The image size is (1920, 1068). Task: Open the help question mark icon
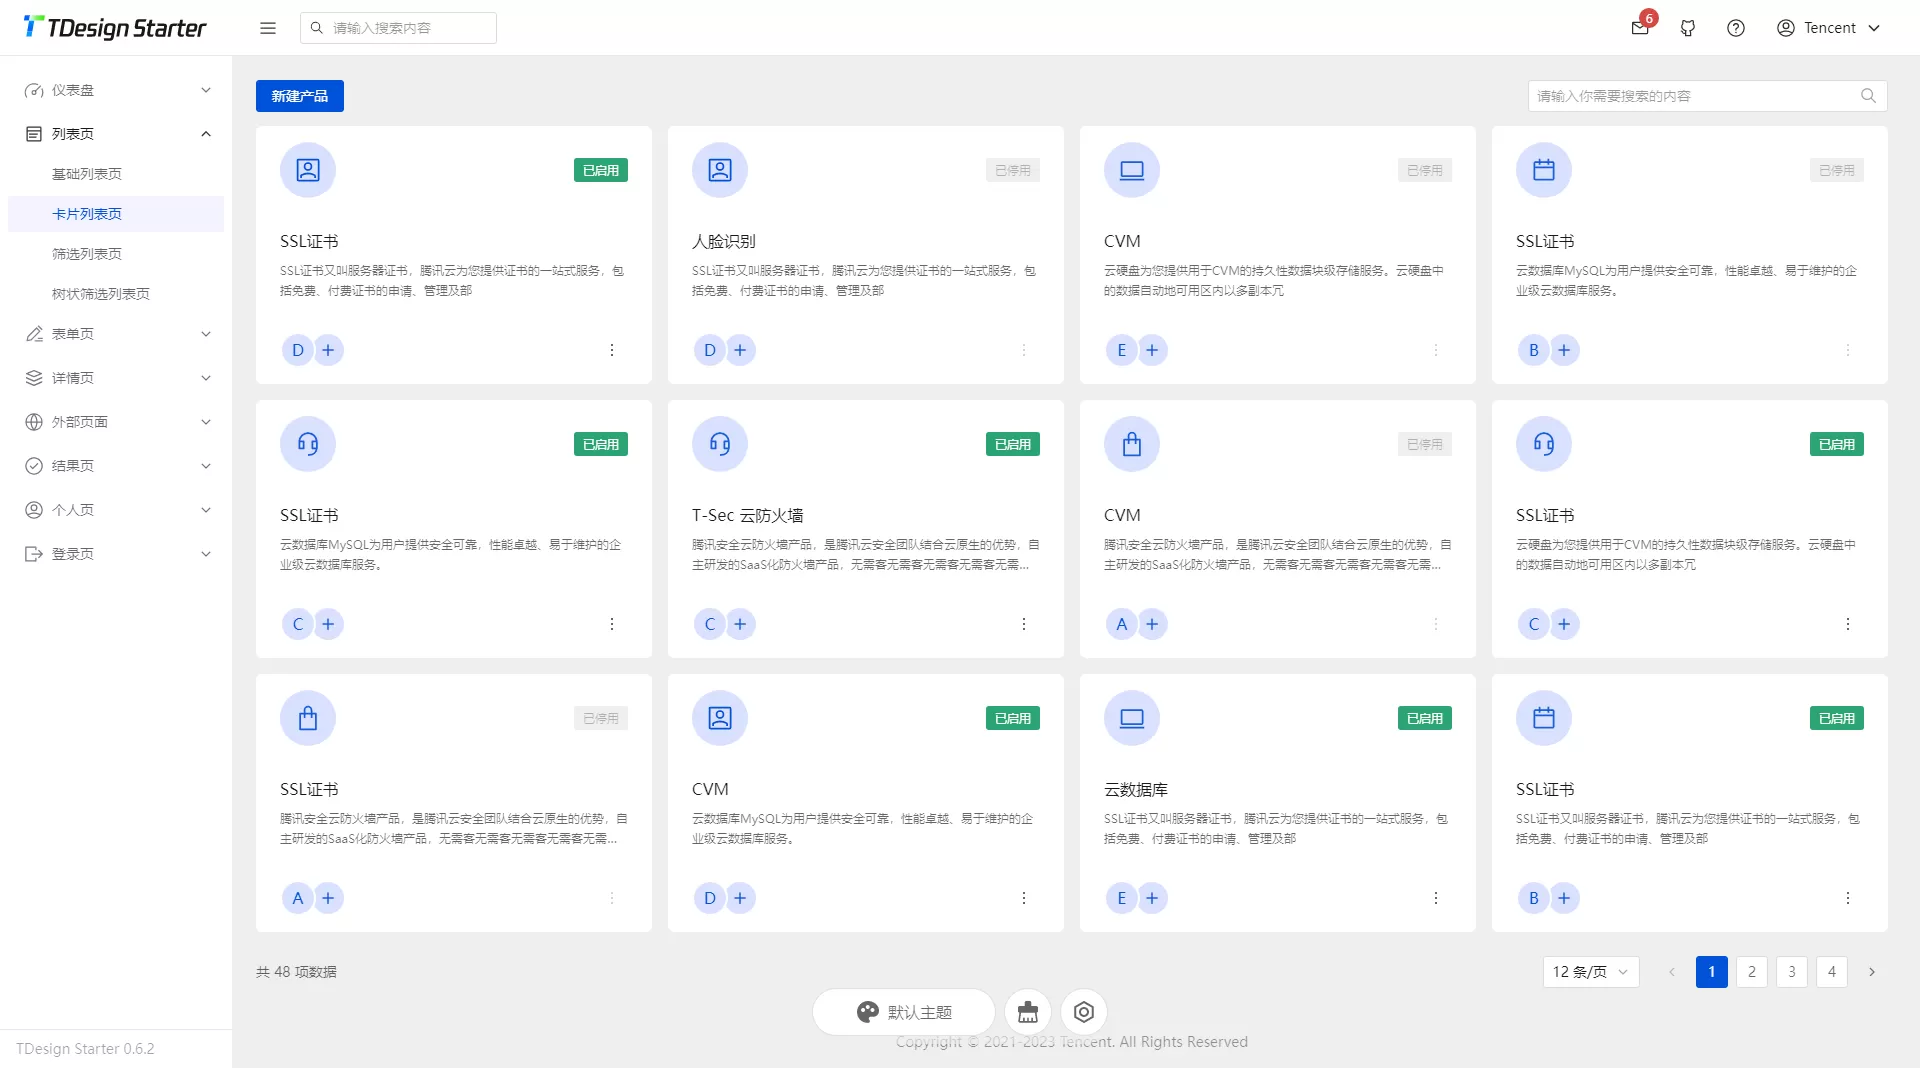coord(1736,28)
